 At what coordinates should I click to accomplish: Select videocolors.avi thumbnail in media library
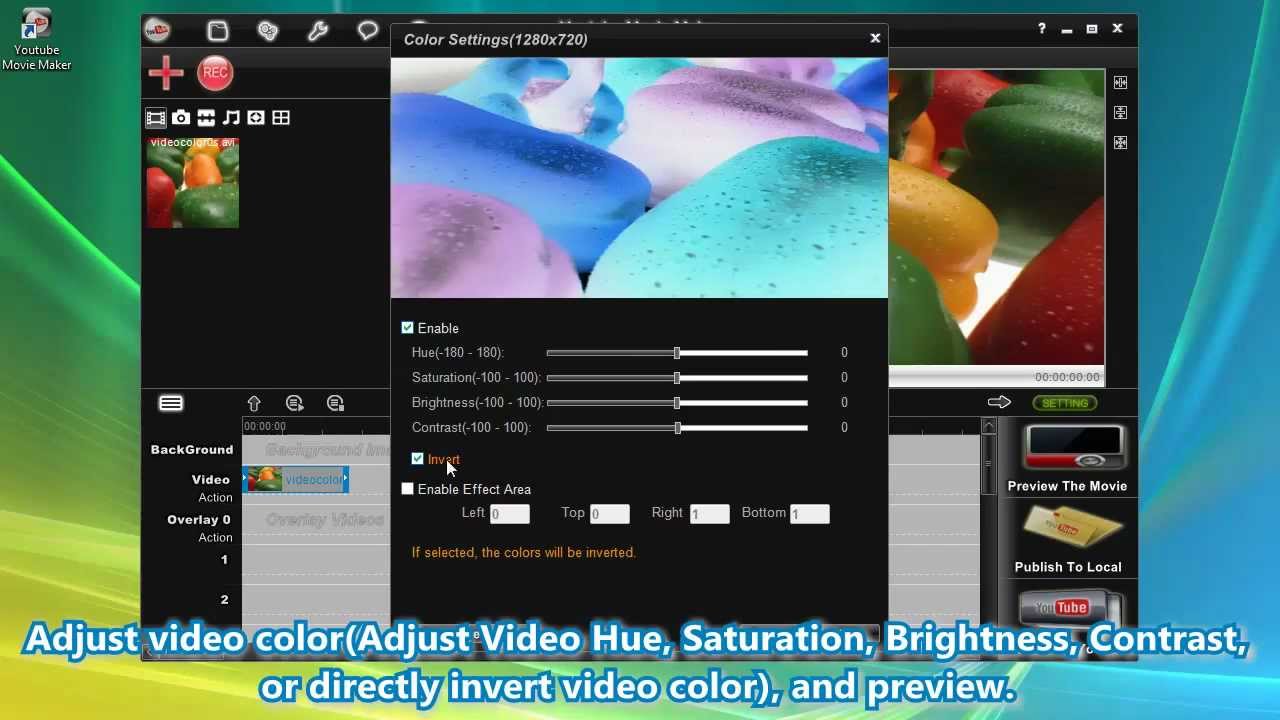pyautogui.click(x=193, y=183)
